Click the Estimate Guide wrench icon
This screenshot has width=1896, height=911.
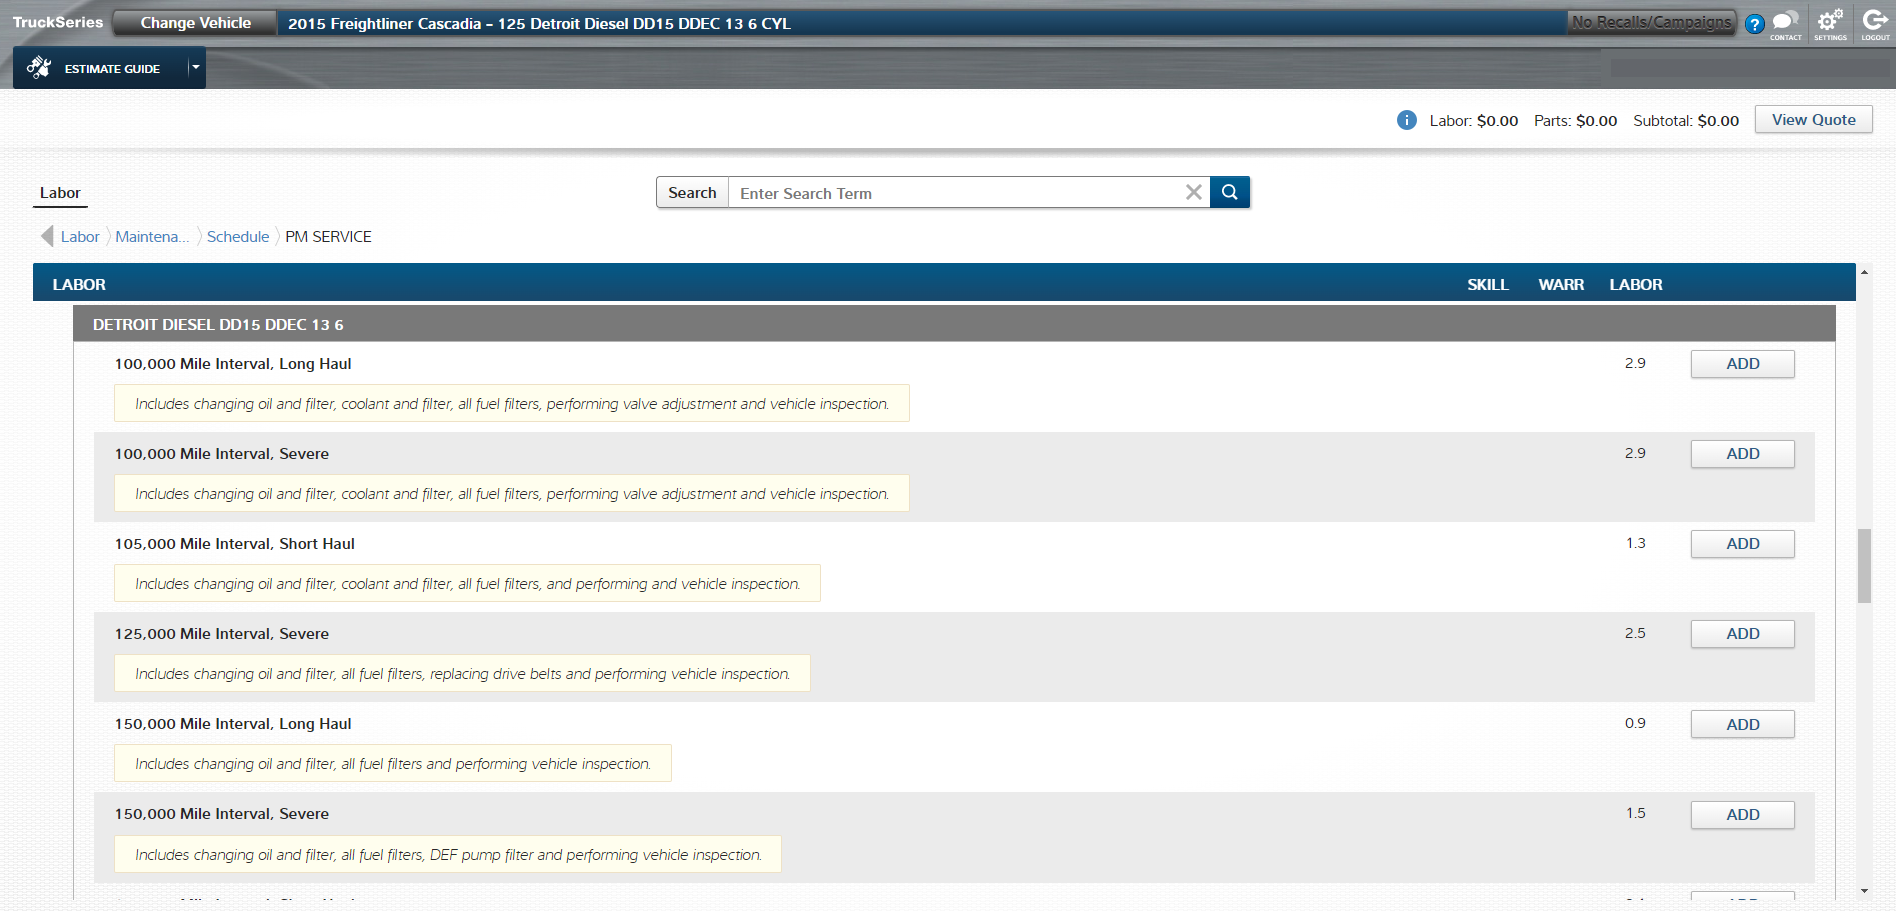39,68
